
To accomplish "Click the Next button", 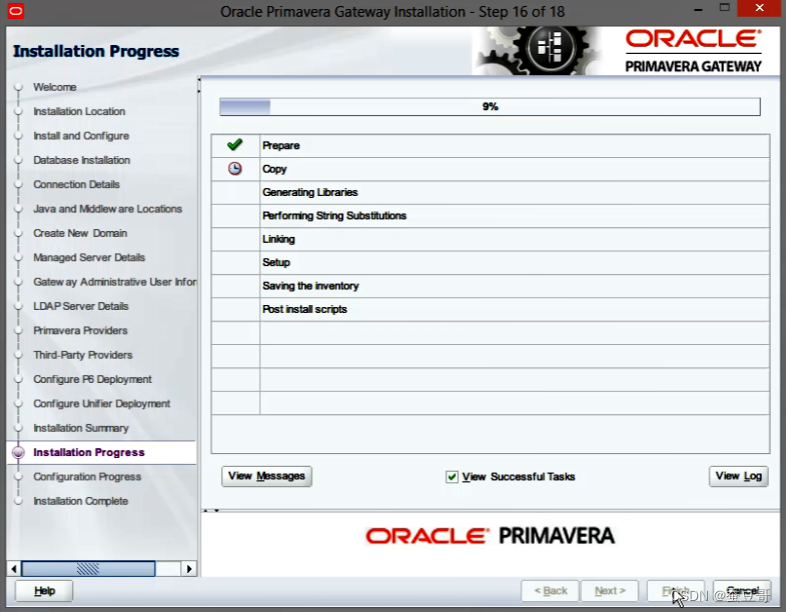I will pos(610,591).
